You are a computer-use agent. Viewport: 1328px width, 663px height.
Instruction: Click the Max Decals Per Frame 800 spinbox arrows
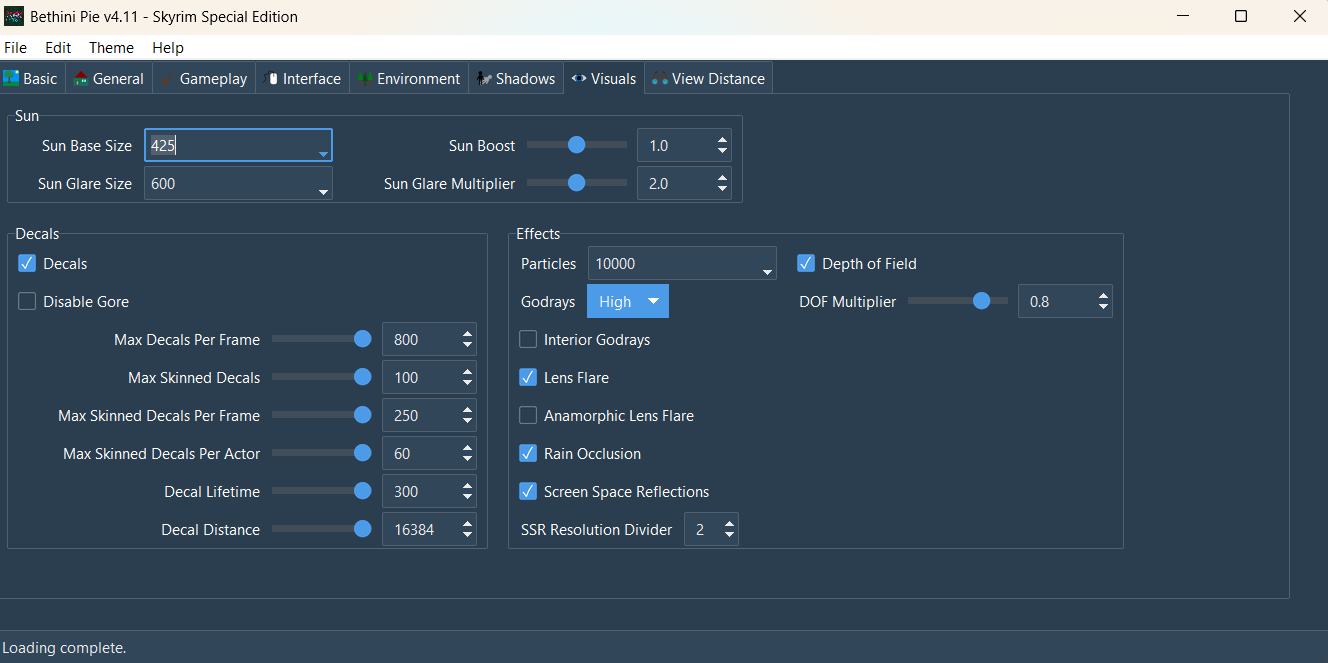tap(467, 340)
